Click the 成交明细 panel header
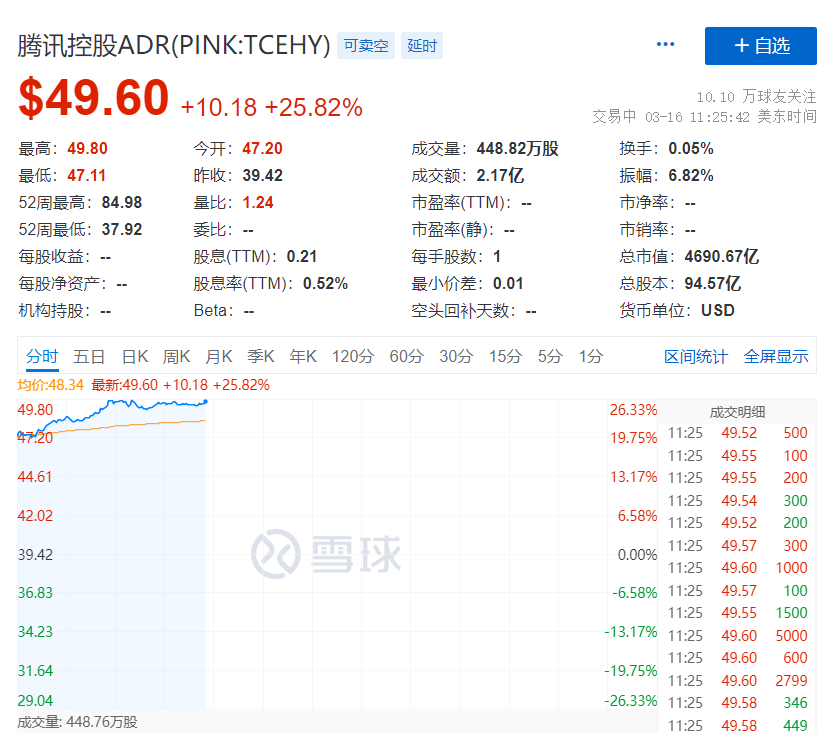Image resolution: width=827 pixels, height=733 pixels. (x=737, y=412)
